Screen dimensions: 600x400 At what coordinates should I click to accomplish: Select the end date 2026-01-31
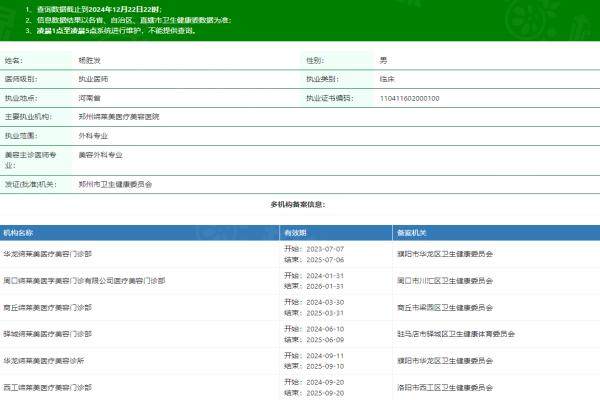(x=325, y=286)
